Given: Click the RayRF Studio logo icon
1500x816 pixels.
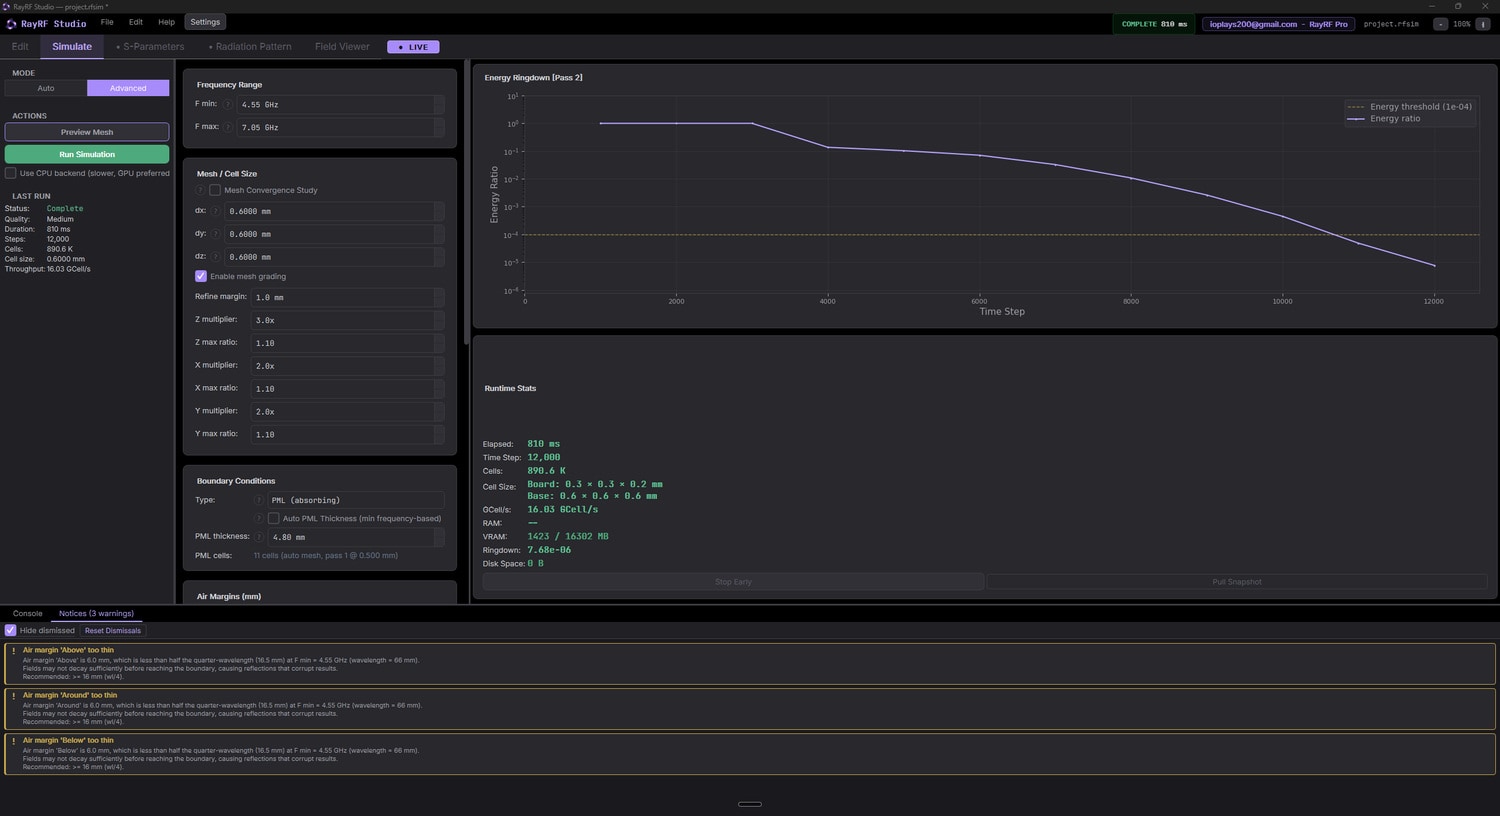Looking at the screenshot, I should point(12,23).
